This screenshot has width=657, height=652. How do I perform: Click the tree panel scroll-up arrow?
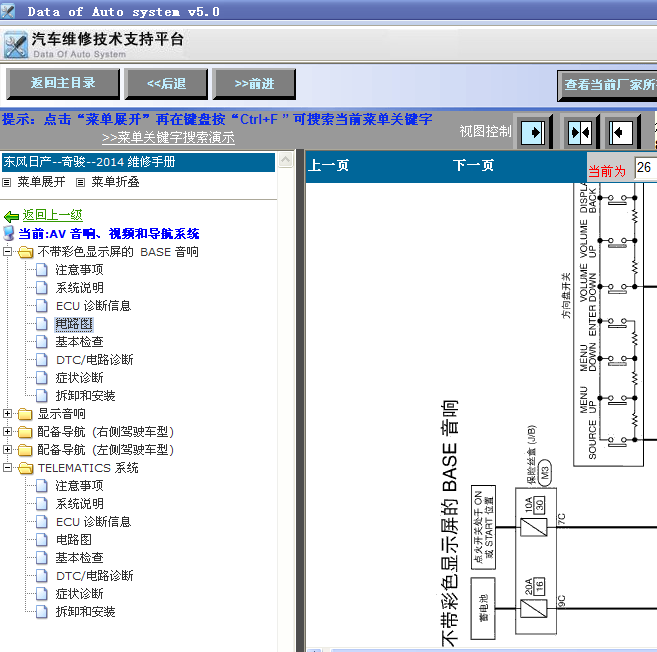click(286, 160)
